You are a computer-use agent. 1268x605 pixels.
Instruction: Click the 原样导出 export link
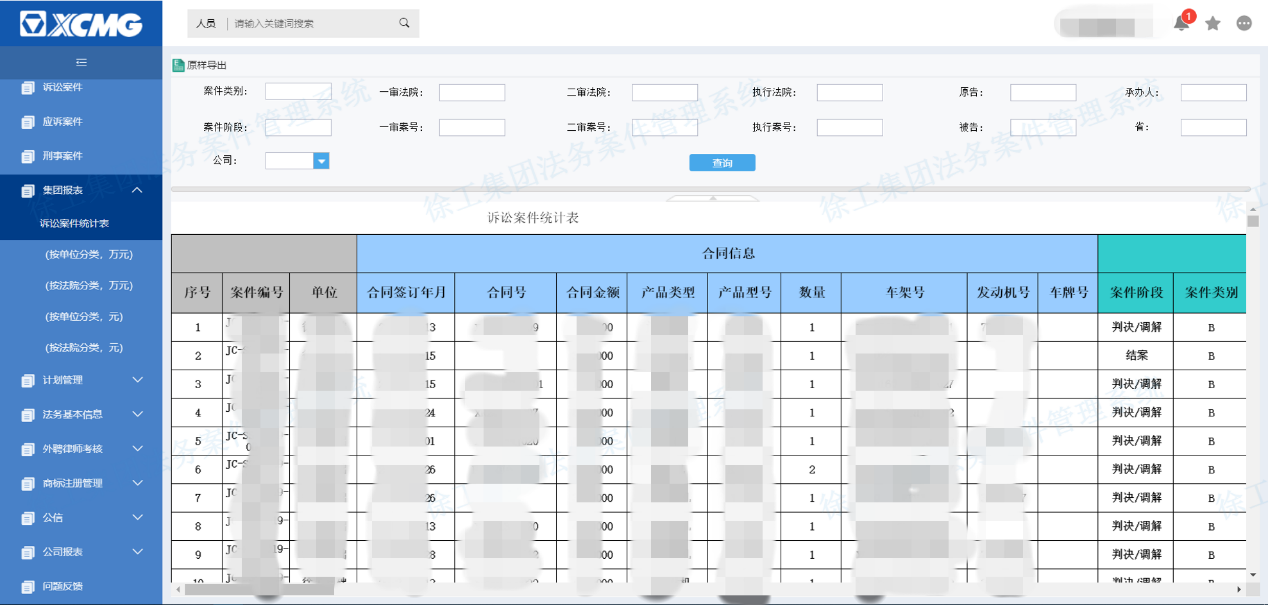pos(206,65)
